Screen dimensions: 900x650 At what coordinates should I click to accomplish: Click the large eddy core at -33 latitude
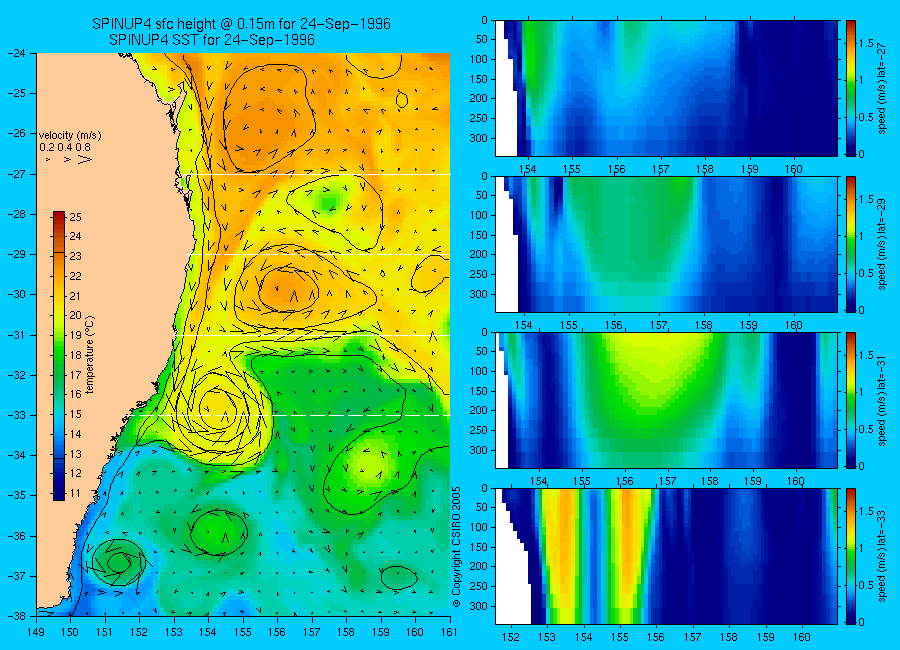click(x=218, y=408)
